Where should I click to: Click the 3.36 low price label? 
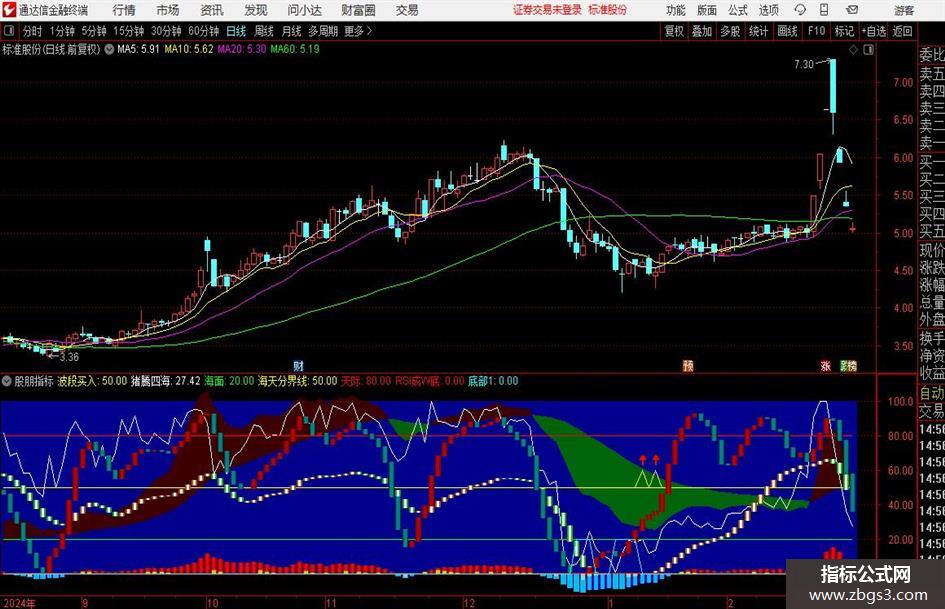69,357
